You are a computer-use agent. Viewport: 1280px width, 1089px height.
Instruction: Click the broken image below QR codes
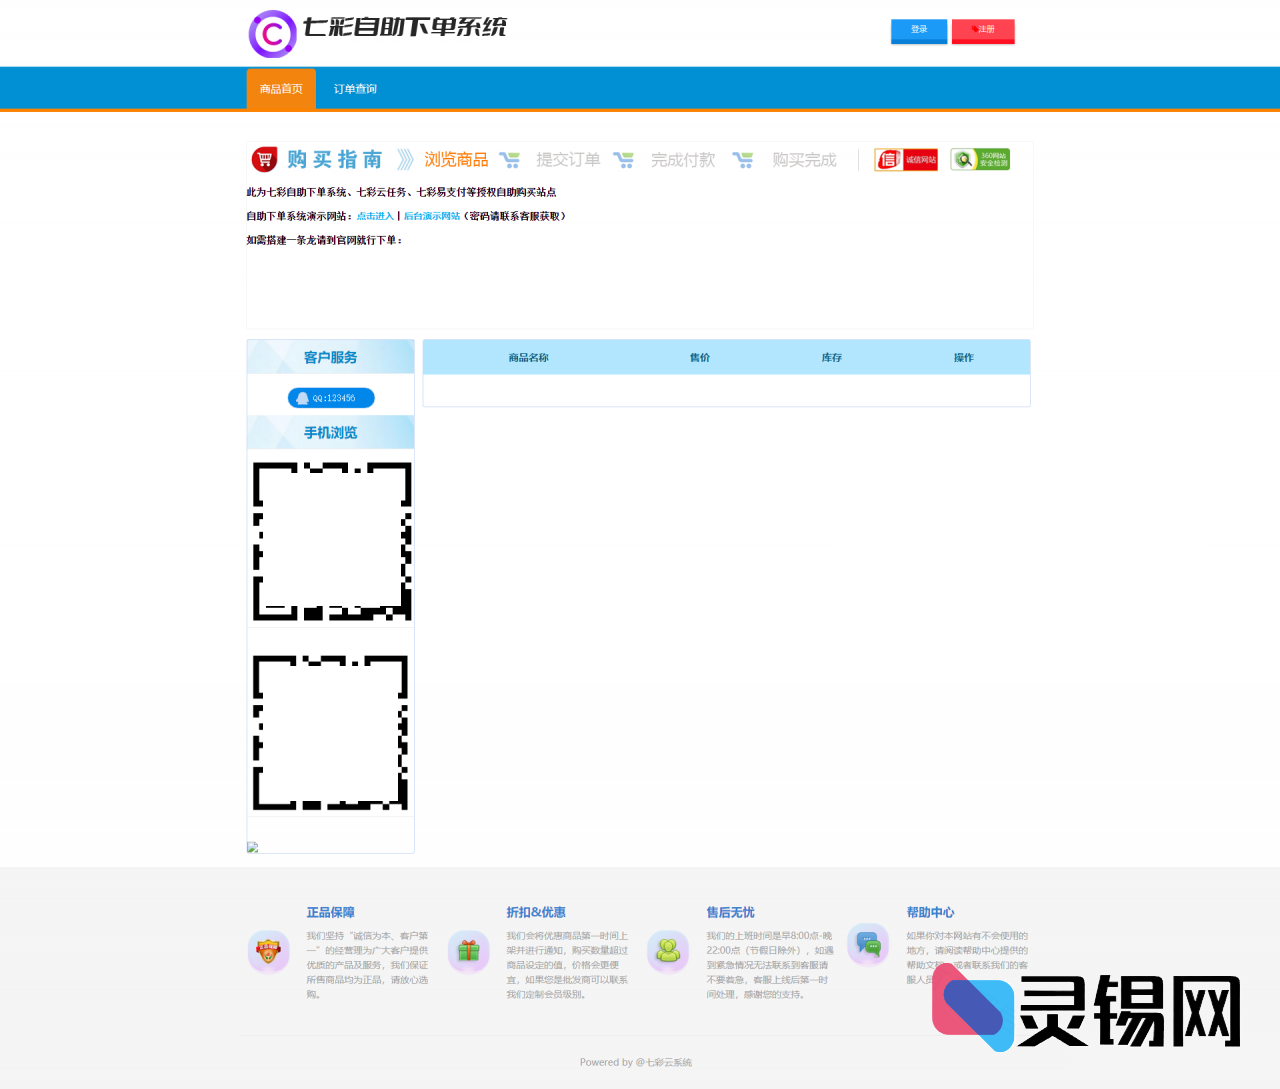coord(253,847)
